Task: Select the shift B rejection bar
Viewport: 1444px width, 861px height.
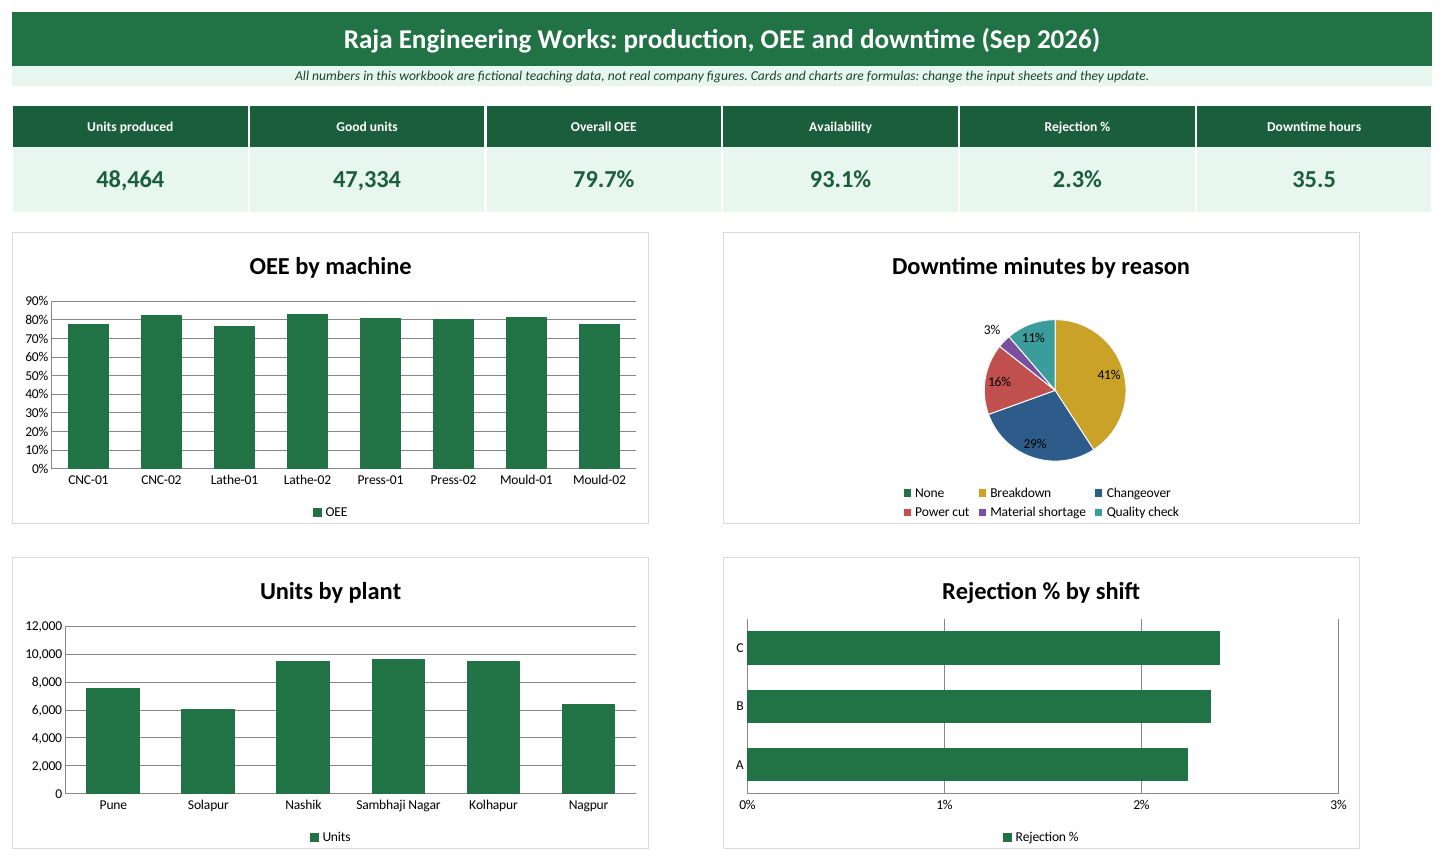Action: [x=979, y=706]
